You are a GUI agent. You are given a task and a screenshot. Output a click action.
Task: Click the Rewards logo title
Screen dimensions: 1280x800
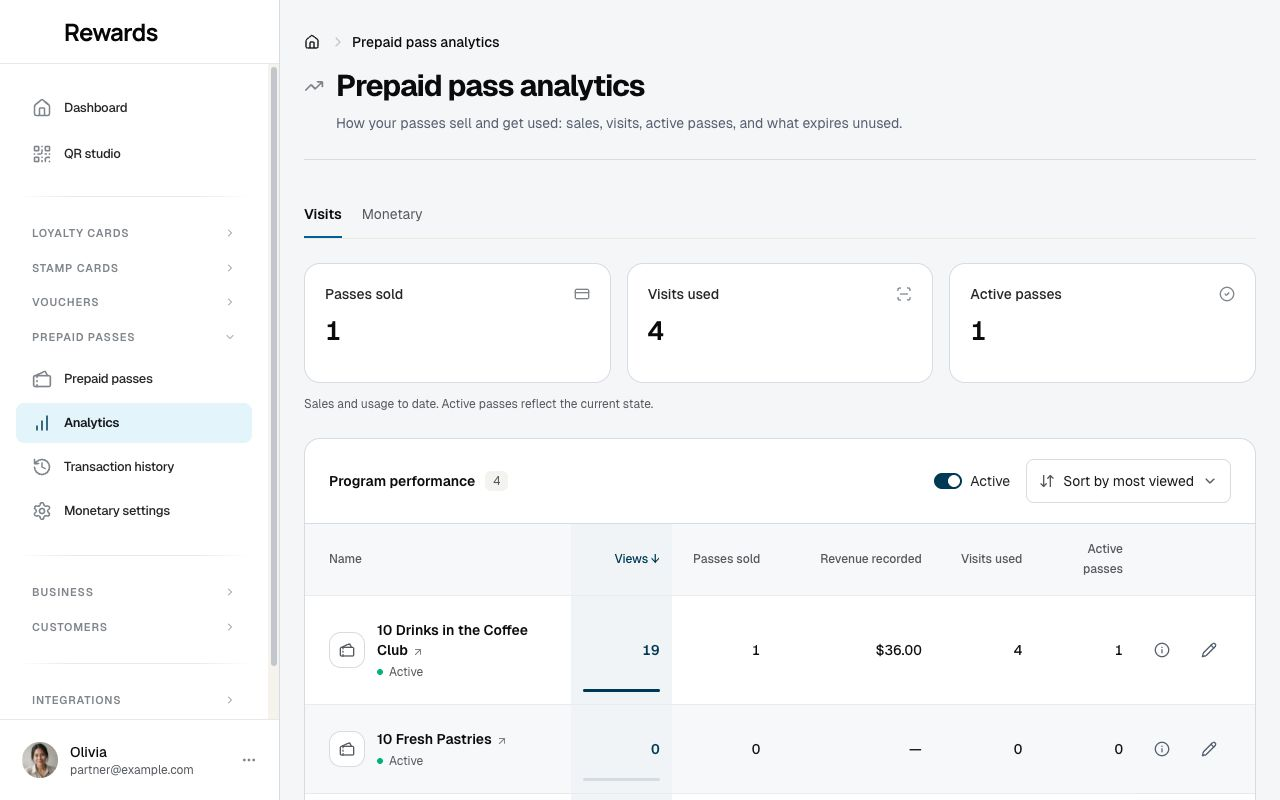(x=111, y=33)
